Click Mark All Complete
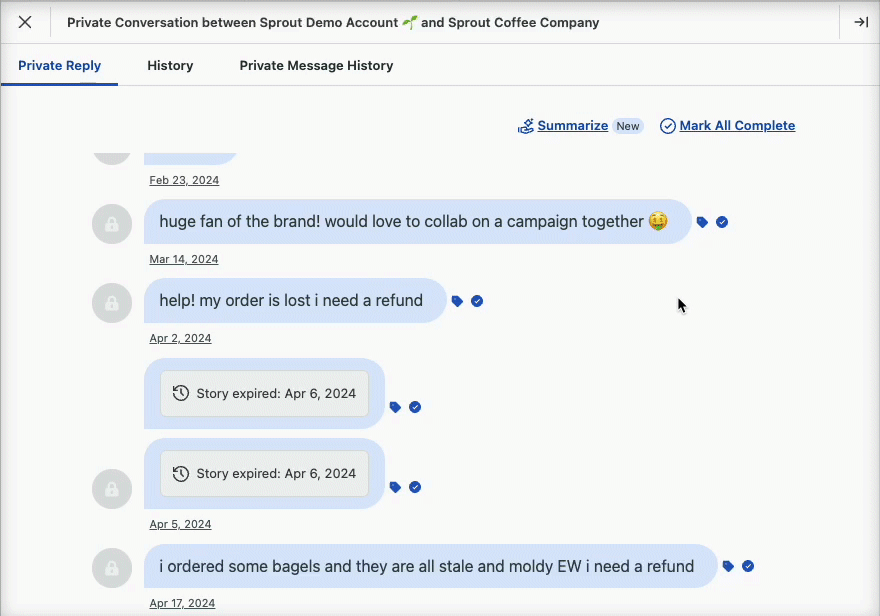This screenshot has height=616, width=880. coord(737,126)
